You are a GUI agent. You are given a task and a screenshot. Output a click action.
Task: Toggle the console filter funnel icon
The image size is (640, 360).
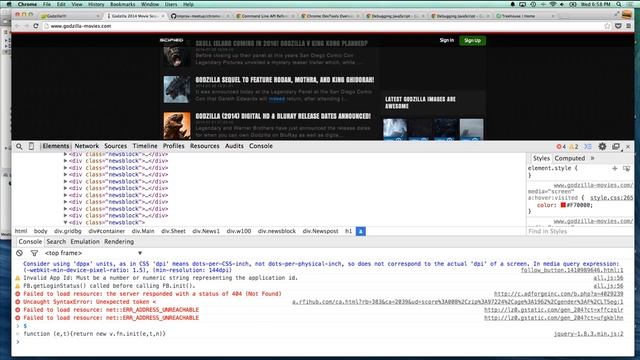click(34, 253)
